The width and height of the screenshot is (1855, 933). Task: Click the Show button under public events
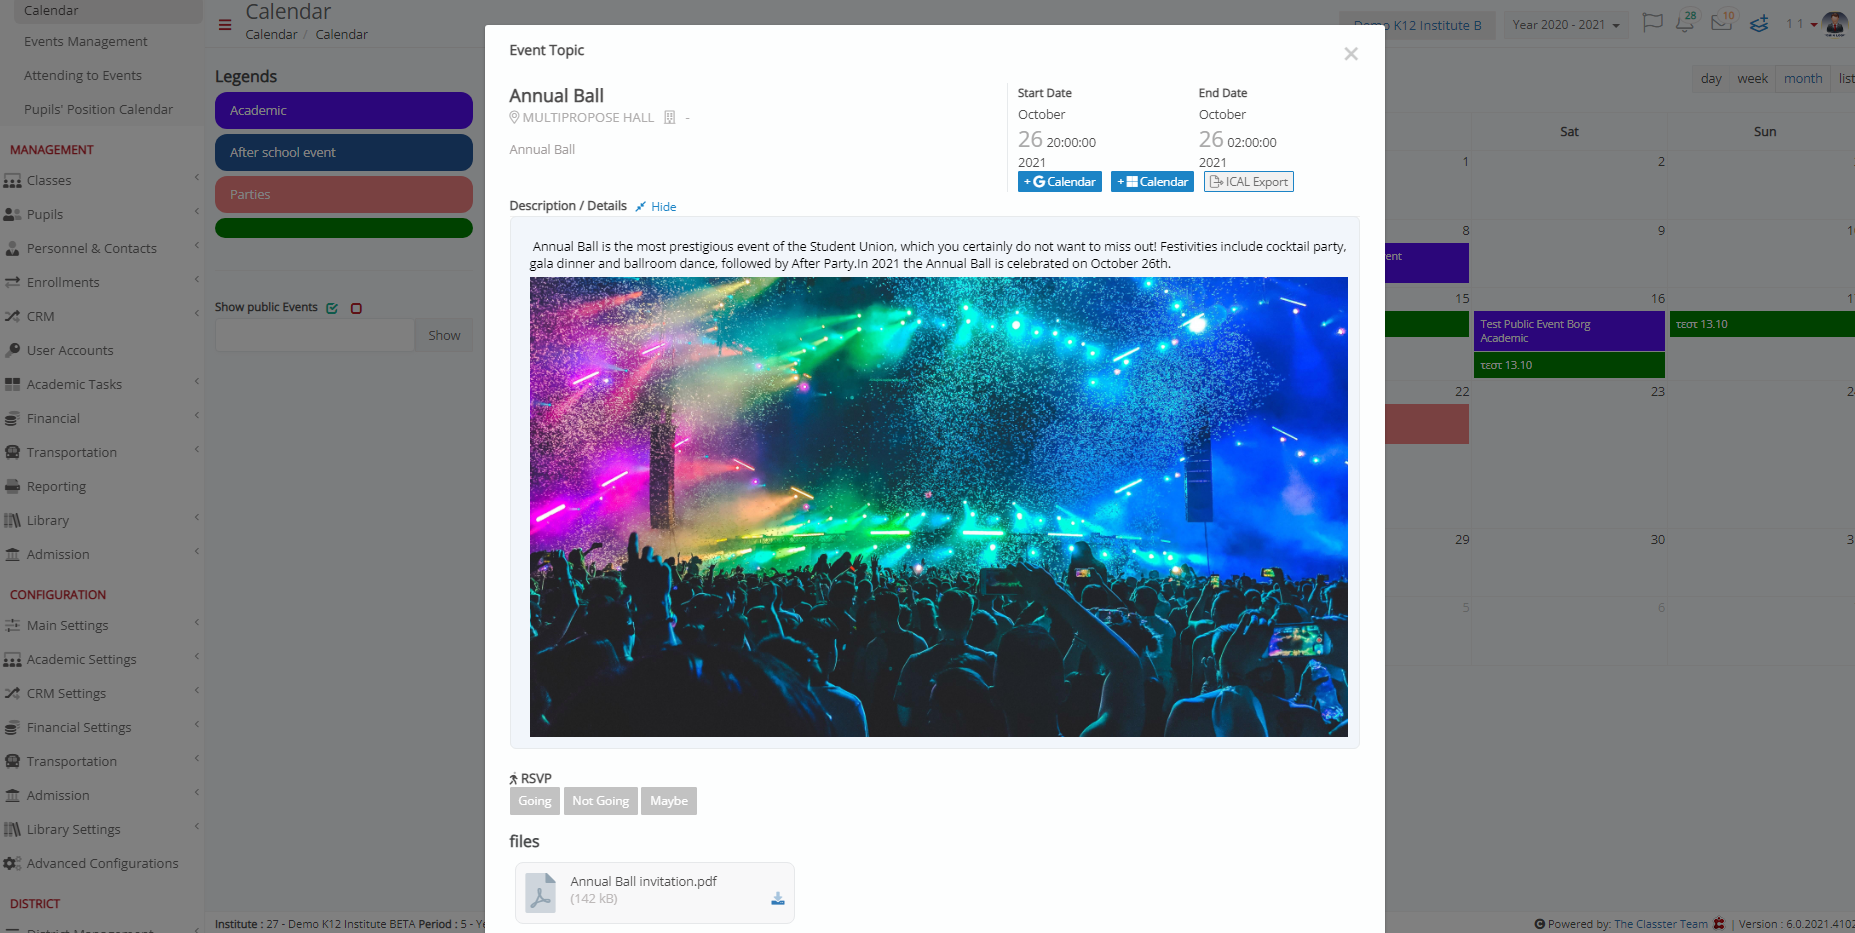pos(444,336)
